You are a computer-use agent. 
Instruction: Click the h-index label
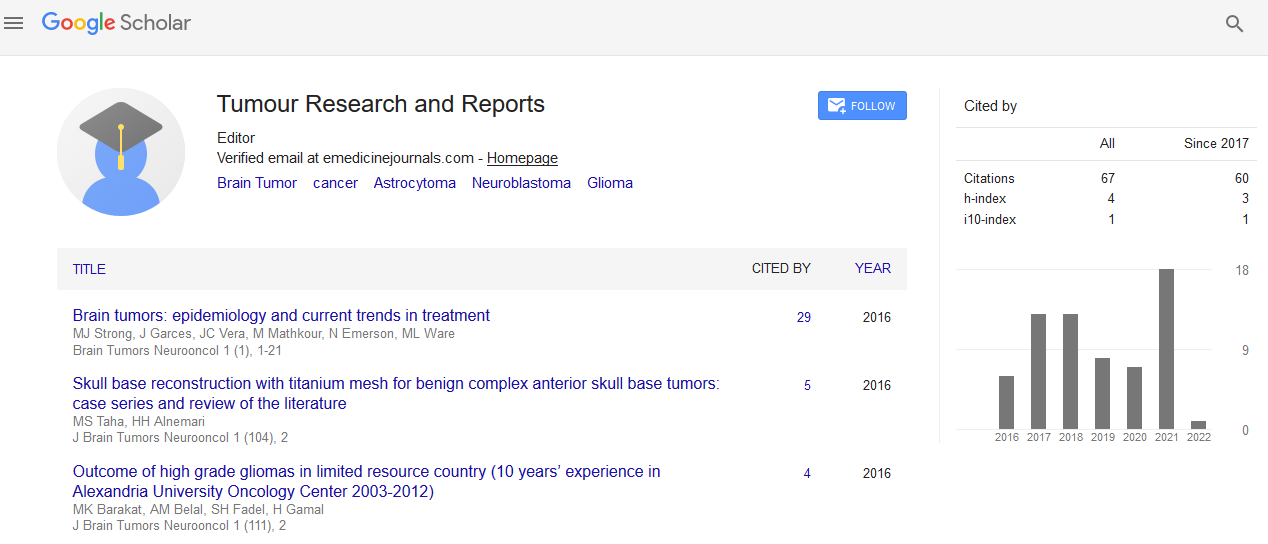point(985,199)
